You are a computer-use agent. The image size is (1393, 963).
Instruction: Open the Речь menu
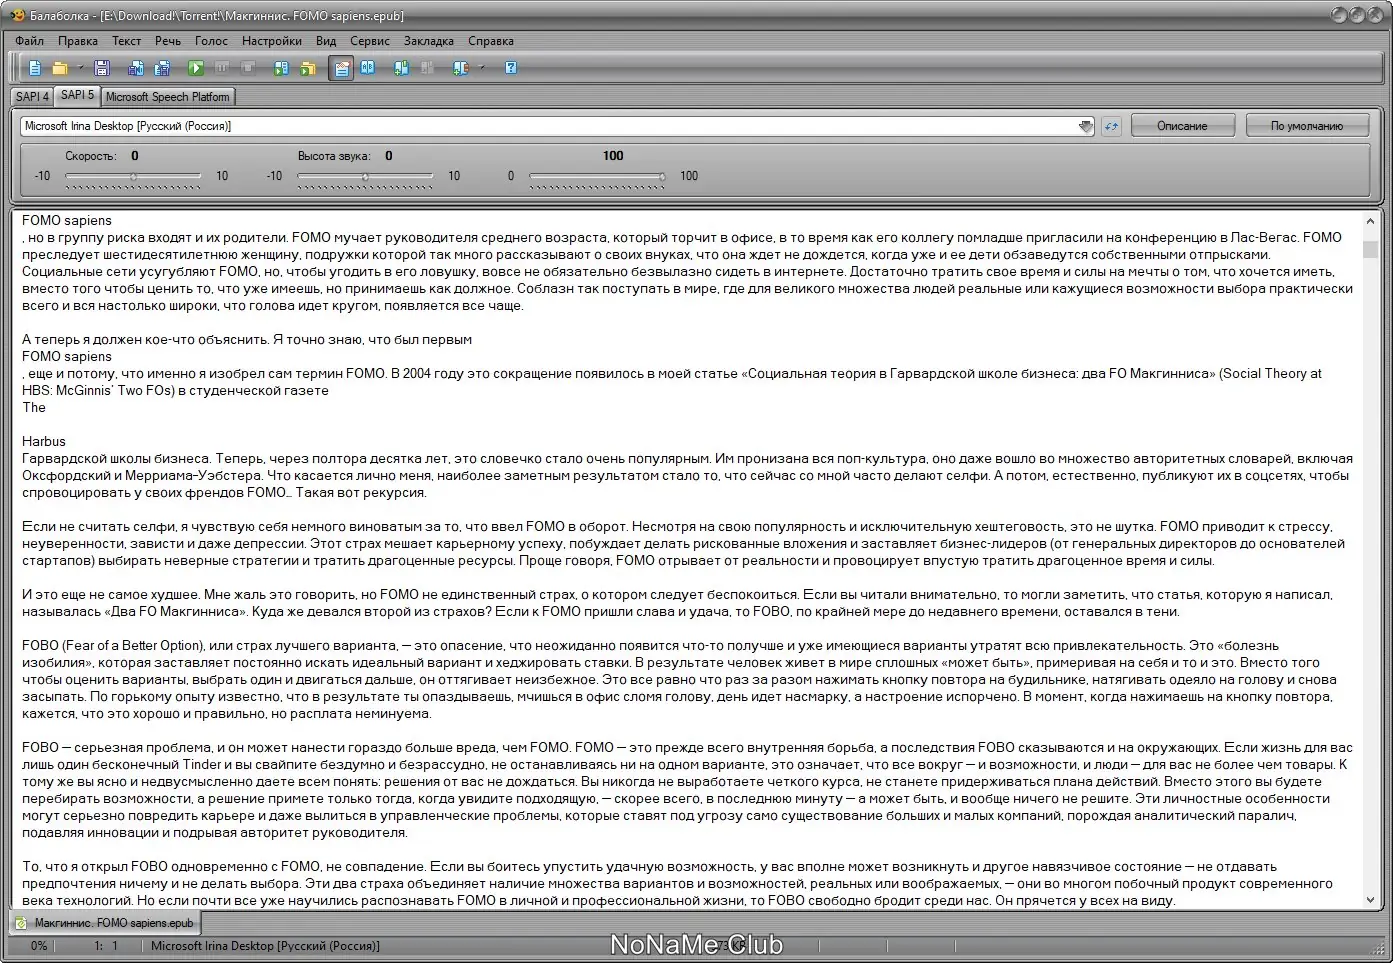coord(168,41)
